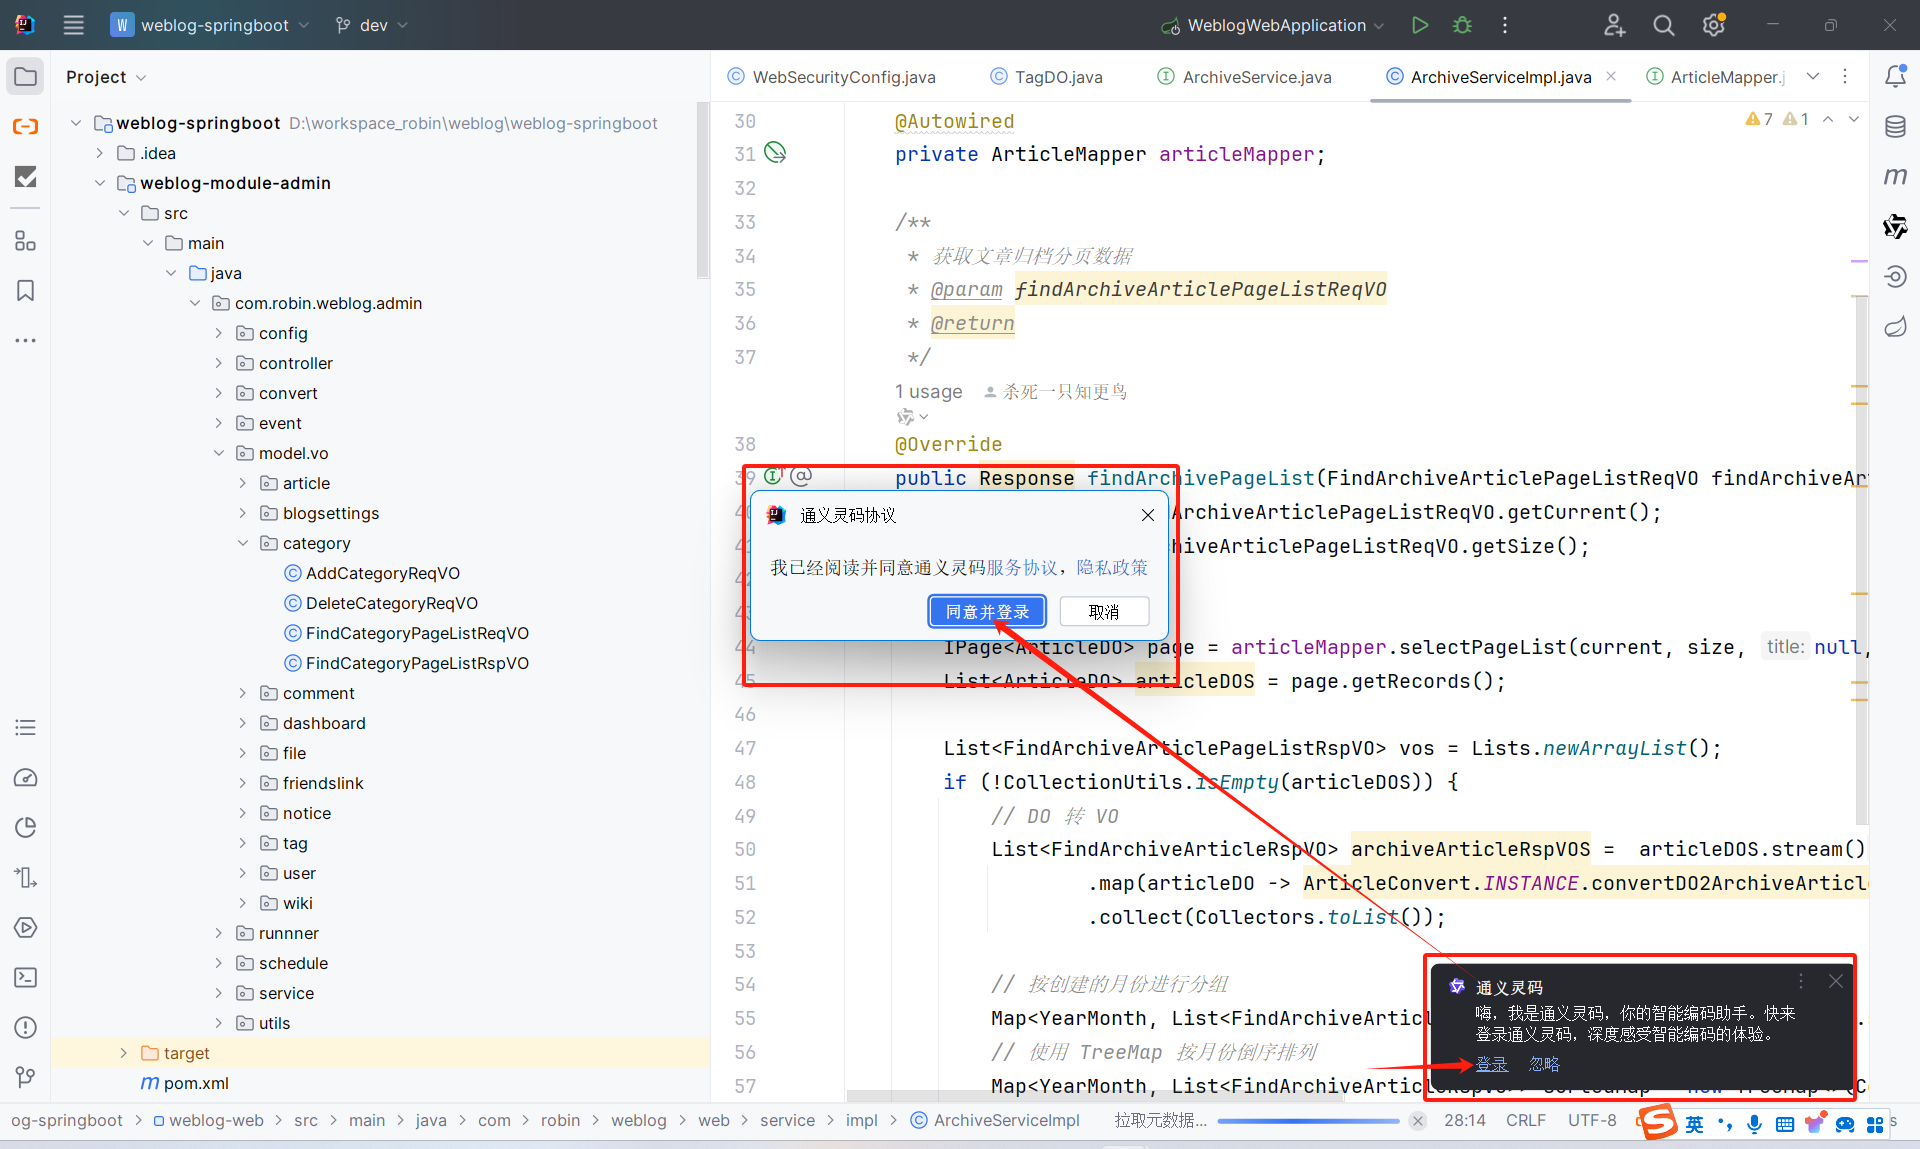Switch to WebSecurityConfig.java tab
This screenshot has height=1149, width=1920.
click(x=832, y=77)
